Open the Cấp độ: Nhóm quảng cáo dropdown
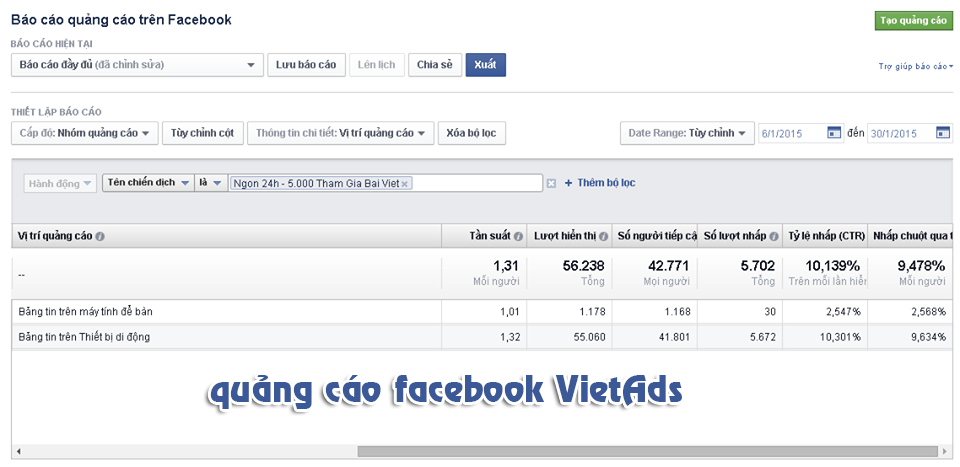 [84, 133]
